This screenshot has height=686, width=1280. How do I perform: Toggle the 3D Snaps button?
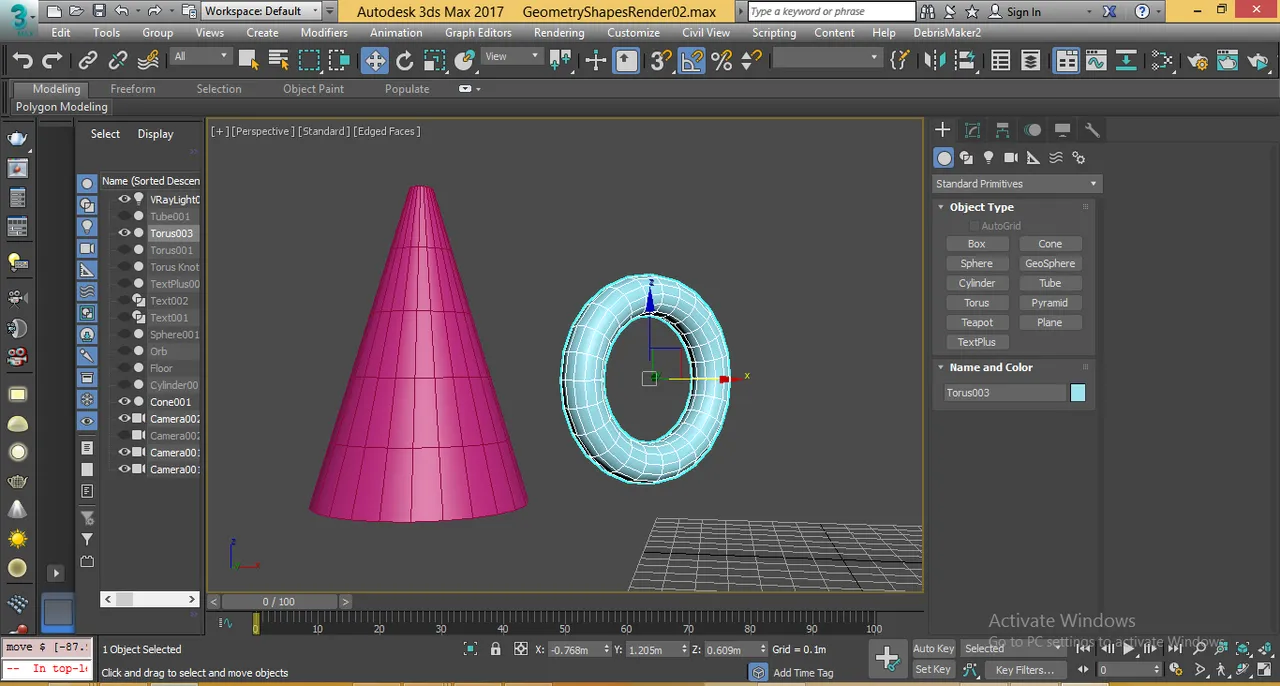(661, 61)
